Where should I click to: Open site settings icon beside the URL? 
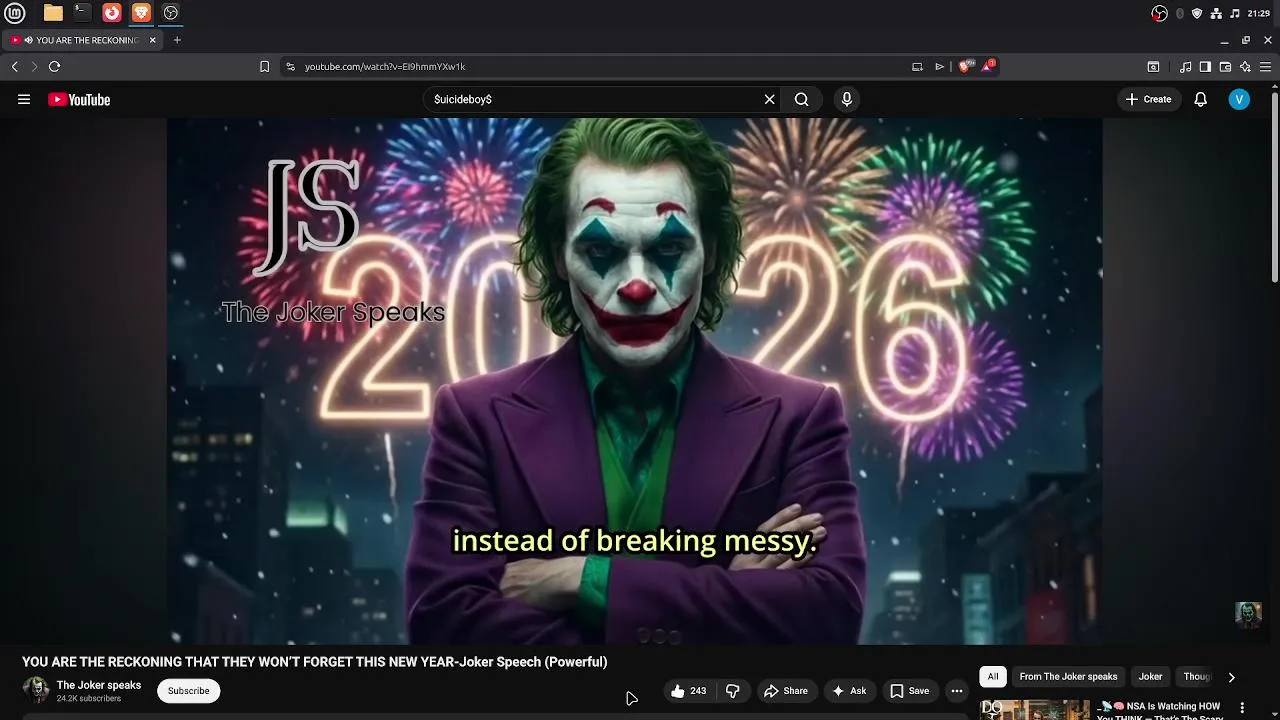coord(290,66)
